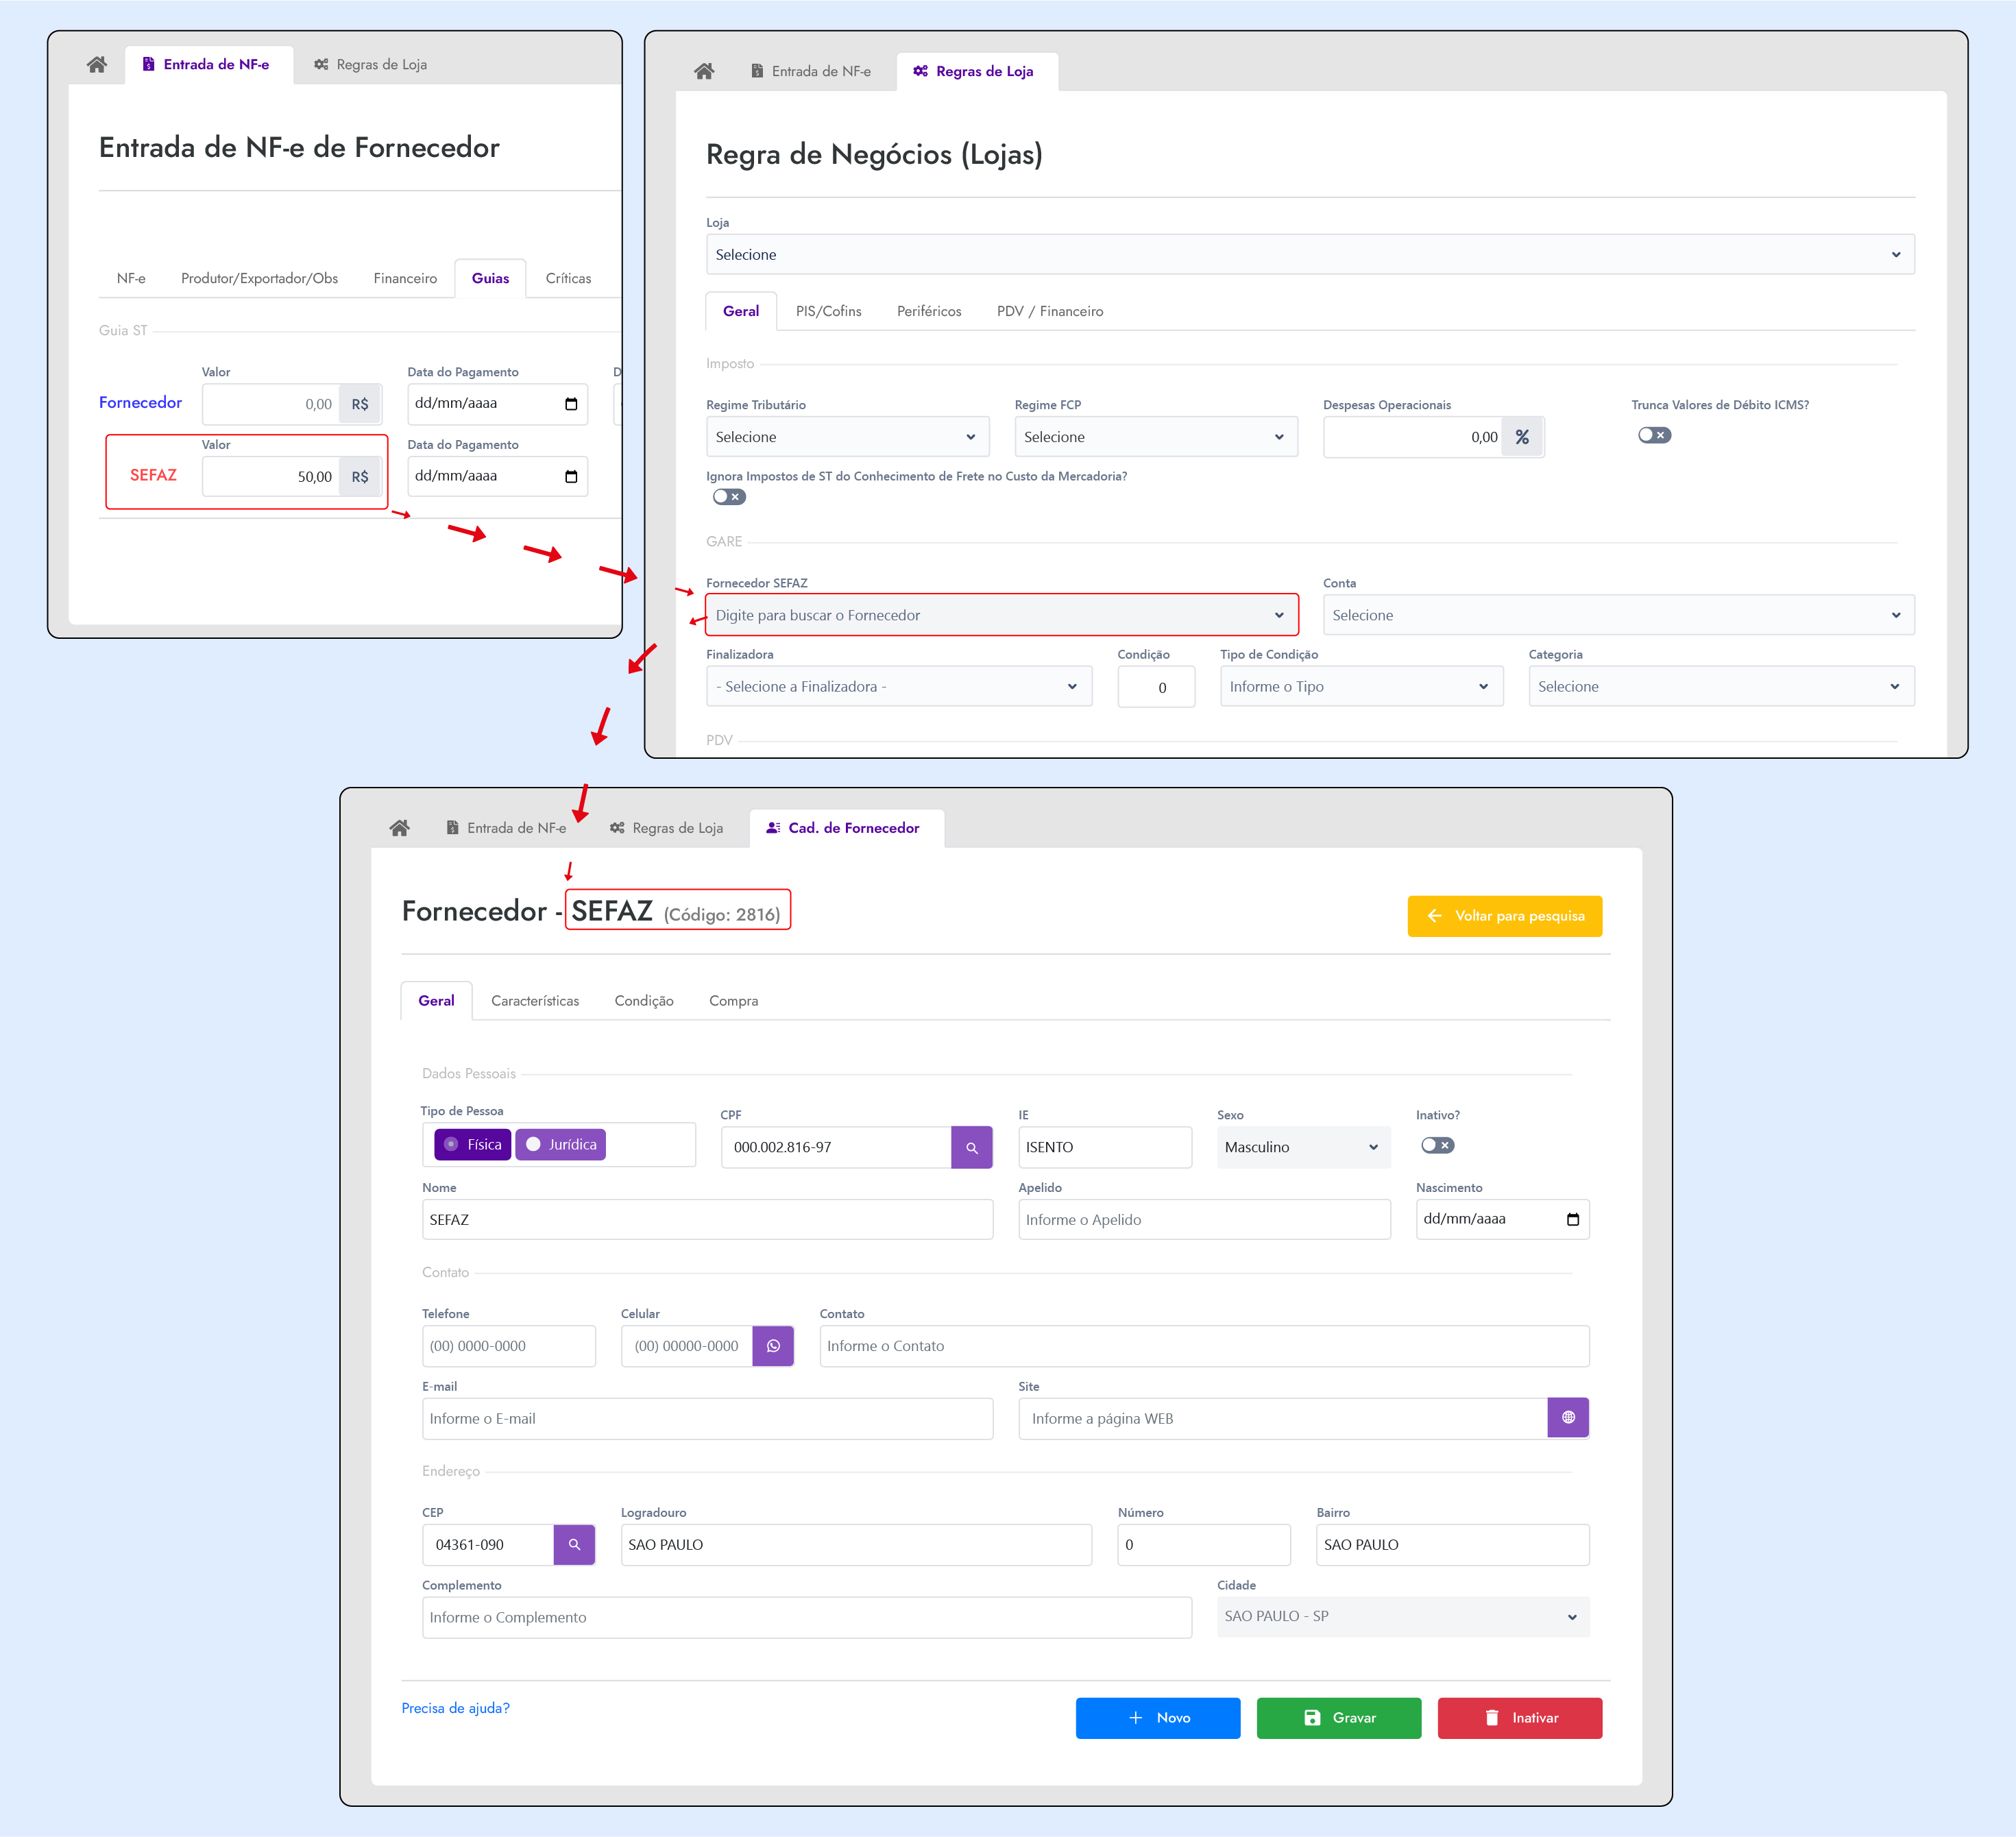This screenshot has width=2016, height=1837.
Task: Toggle the Inativo? switch
Action: [1437, 1145]
